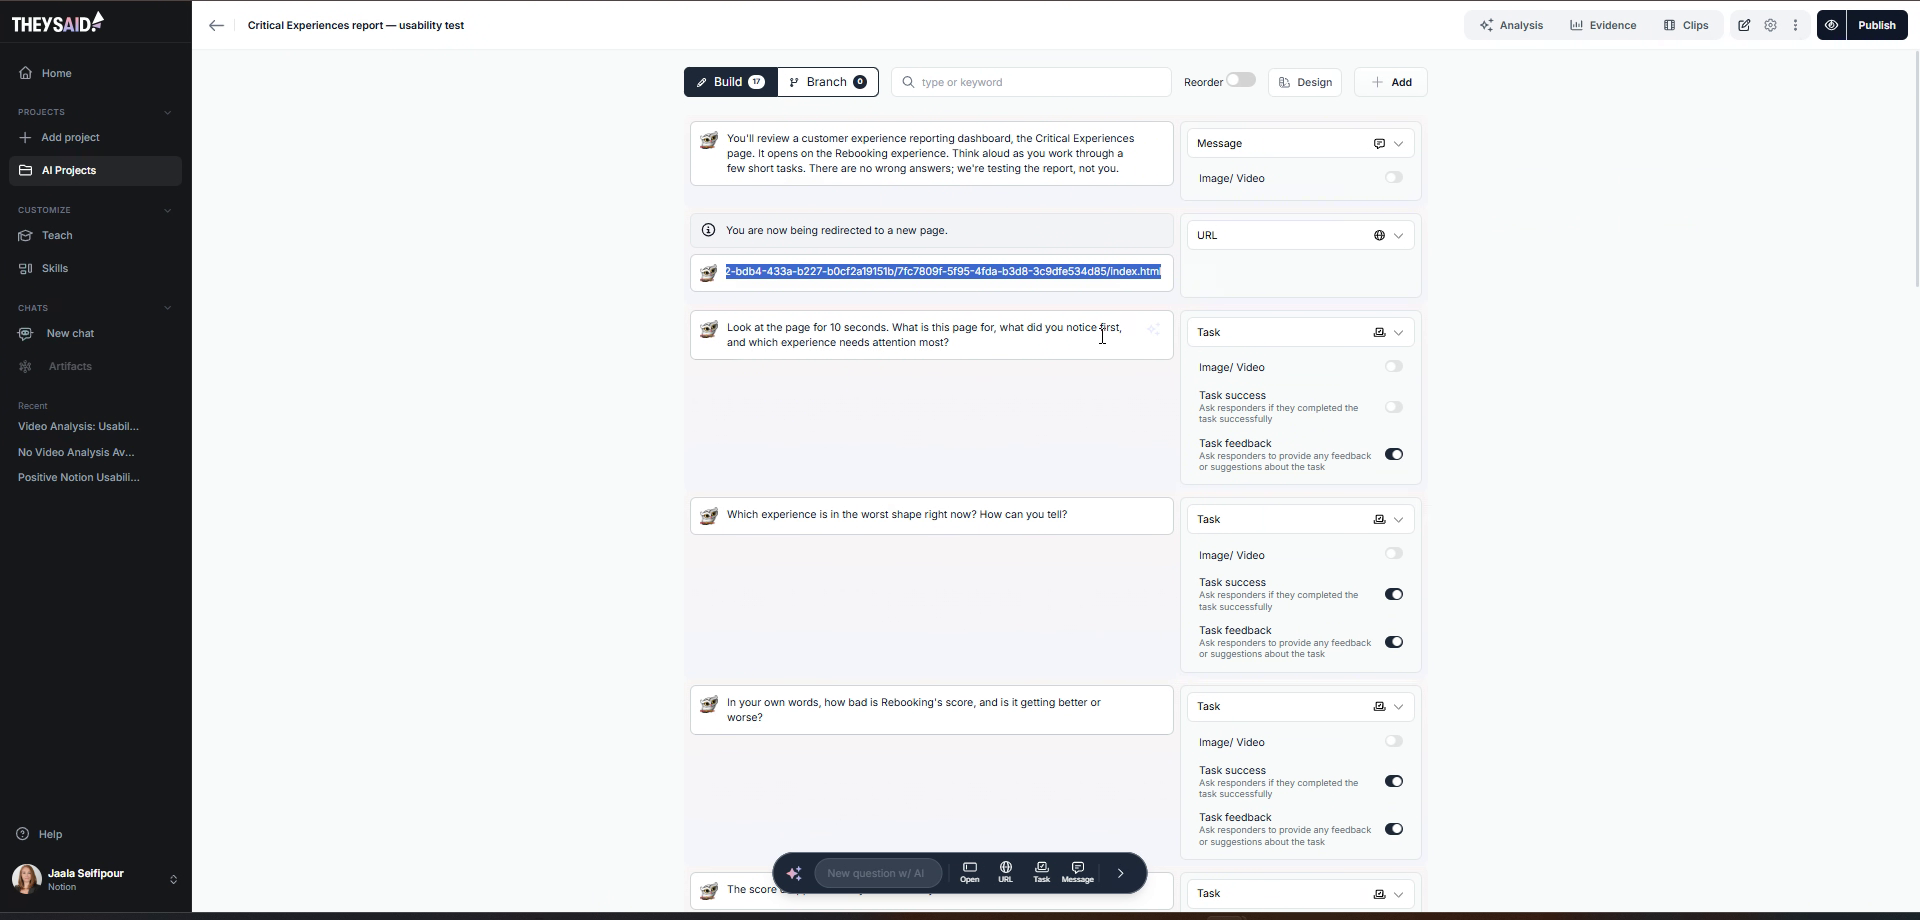
Task: Open the URL type dropdown
Action: point(1301,236)
